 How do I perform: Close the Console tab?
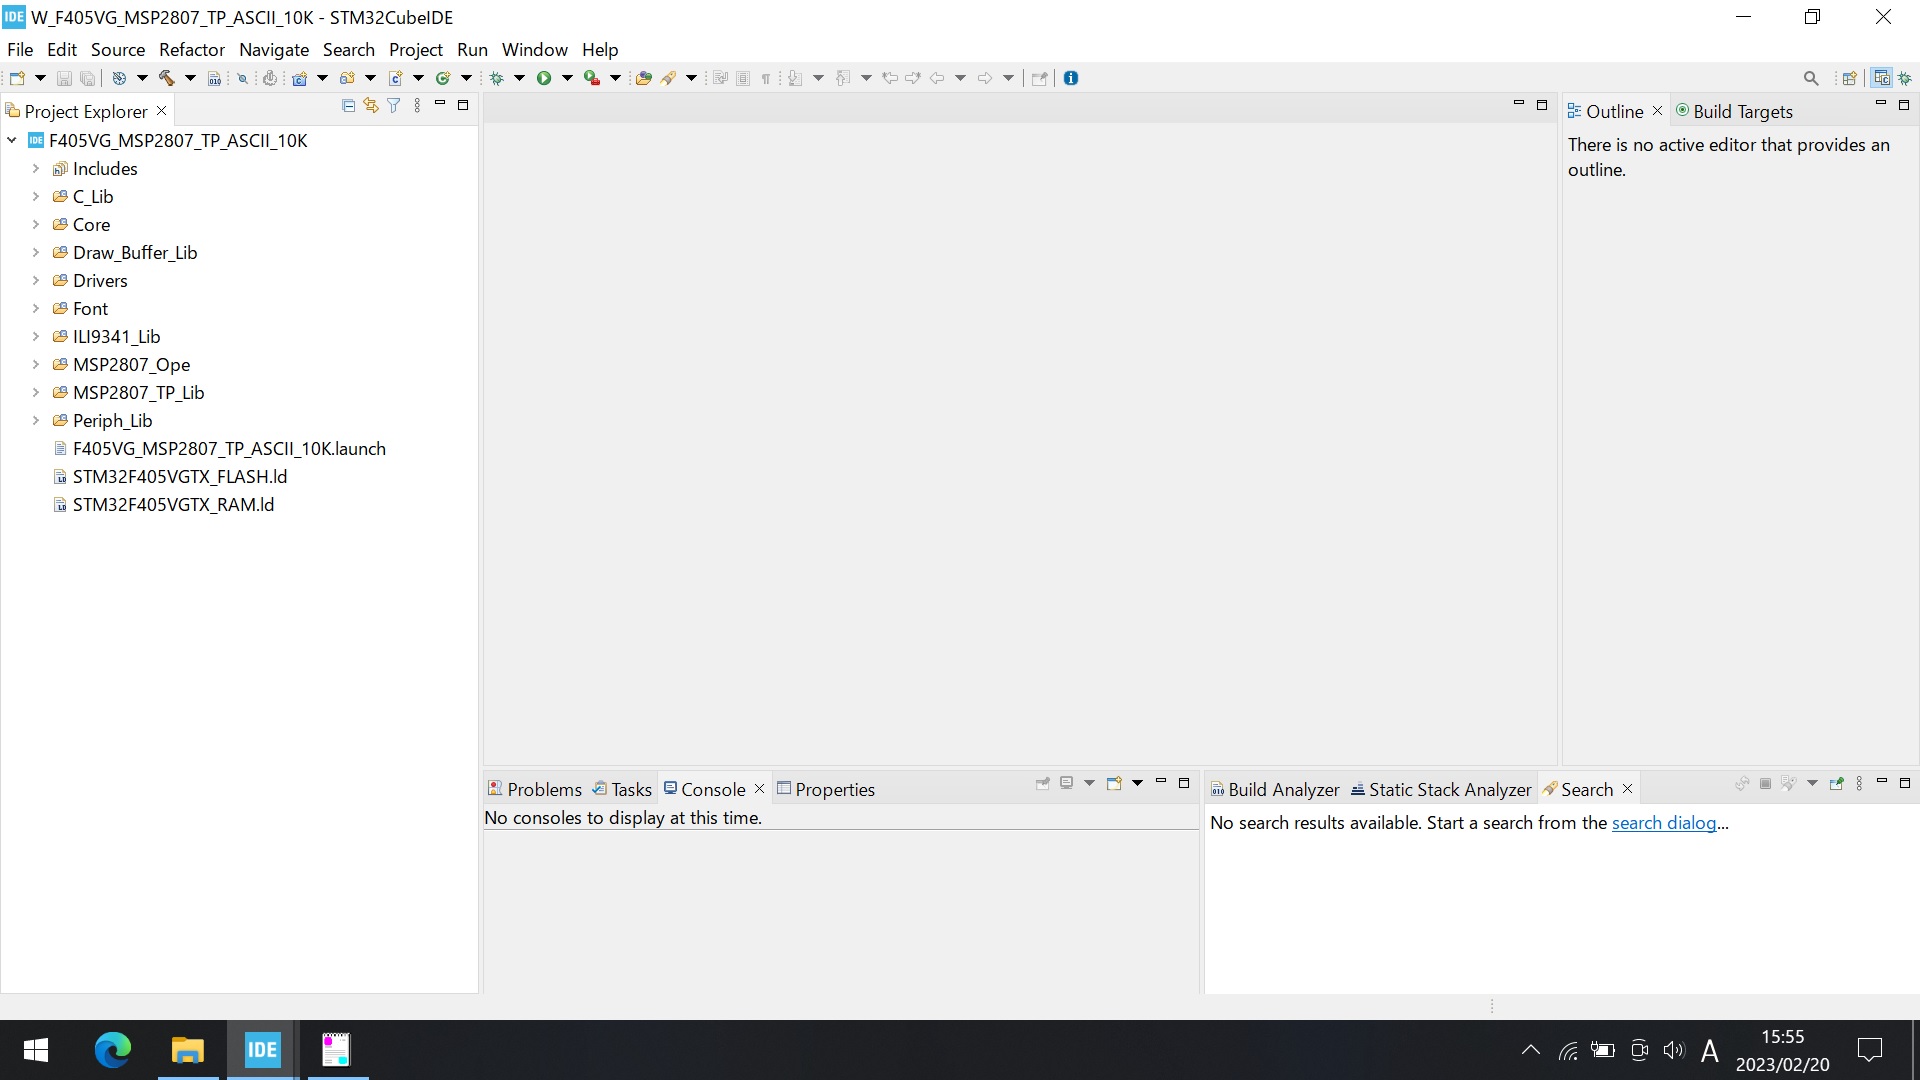[759, 789]
